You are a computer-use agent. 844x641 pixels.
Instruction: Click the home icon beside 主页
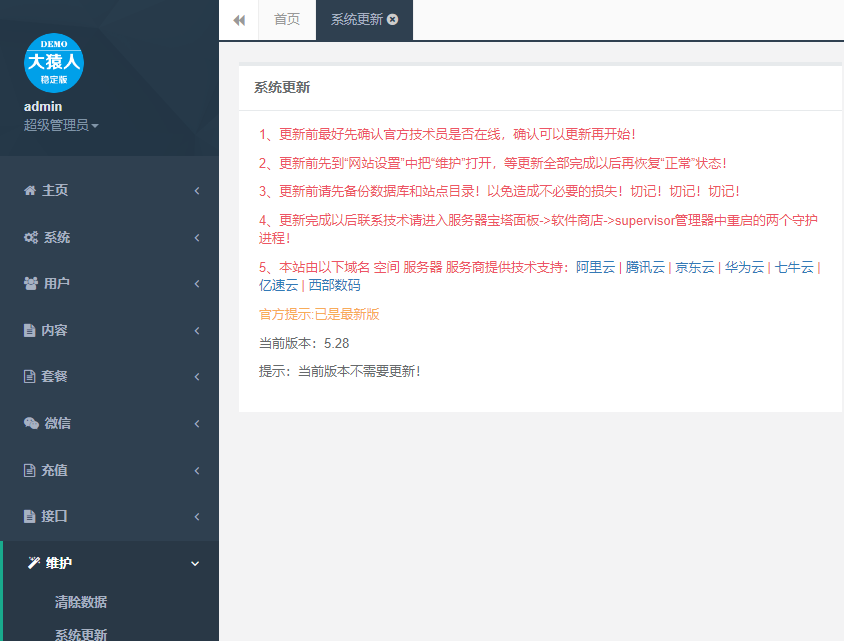30,191
